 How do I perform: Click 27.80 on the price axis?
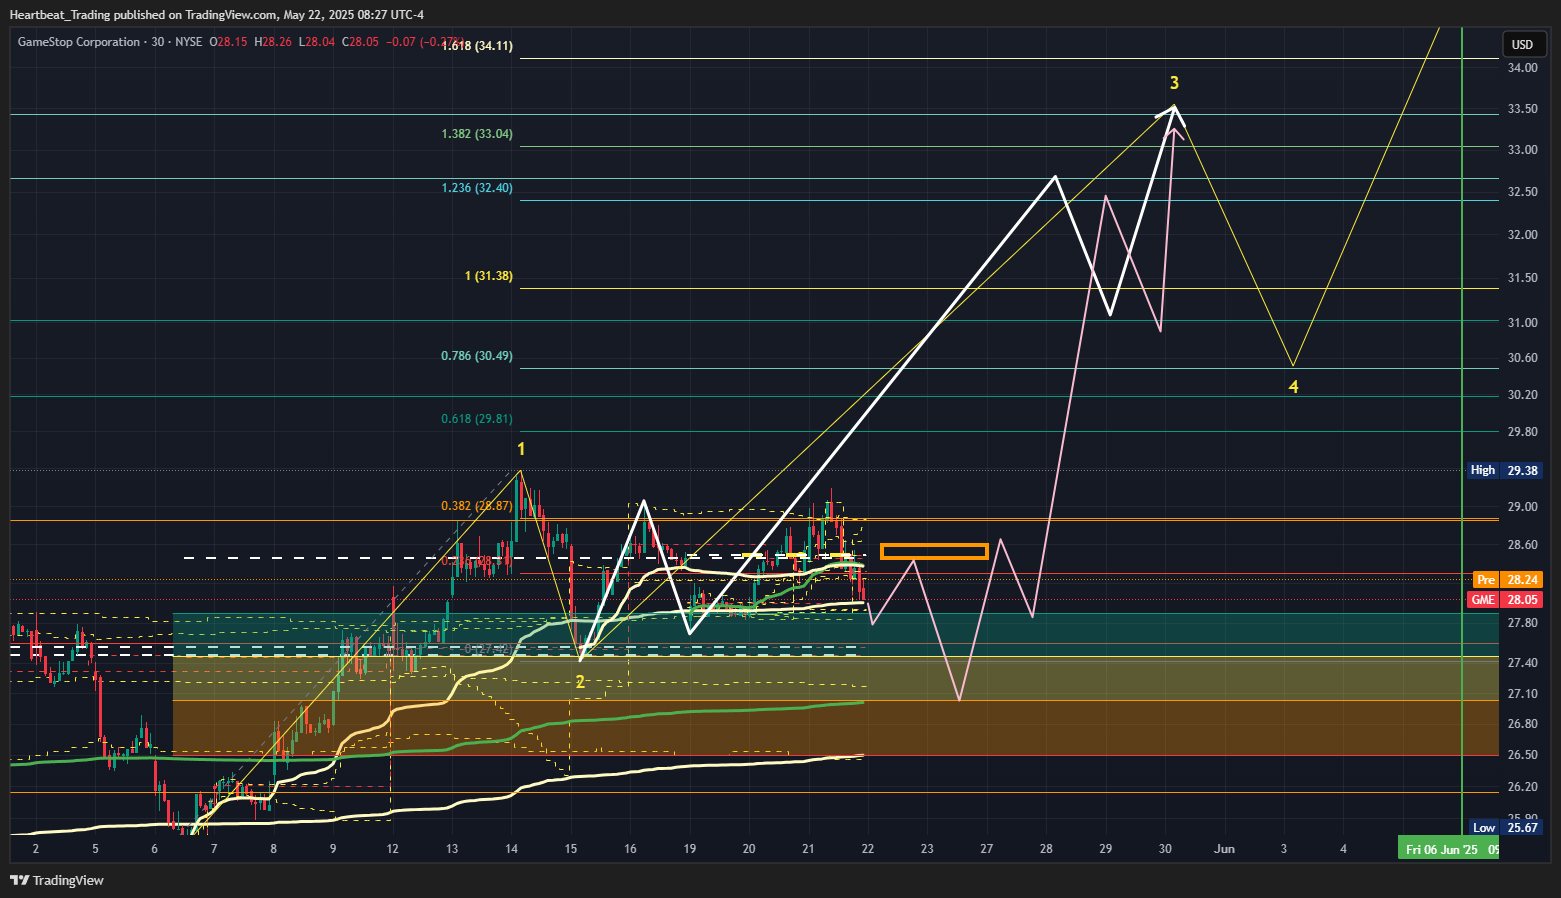[1523, 623]
